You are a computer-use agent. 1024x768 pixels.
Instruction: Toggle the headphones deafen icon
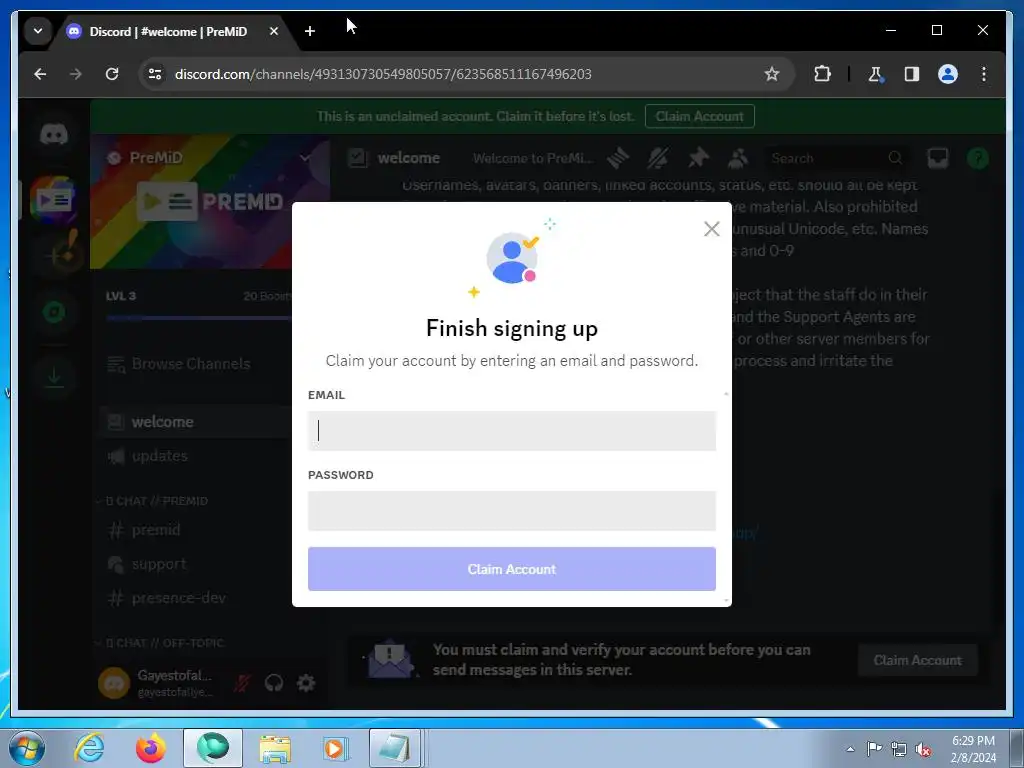274,683
